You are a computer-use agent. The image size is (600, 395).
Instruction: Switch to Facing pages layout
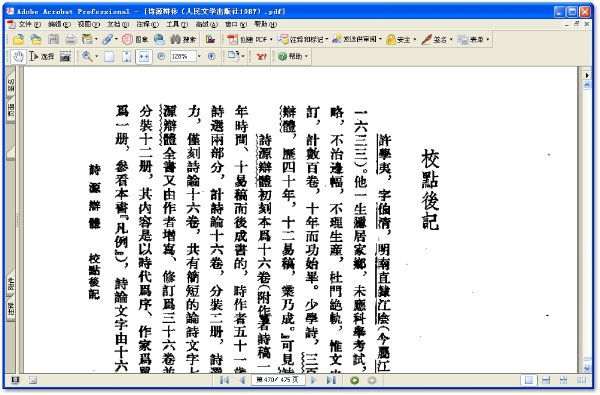[581, 380]
